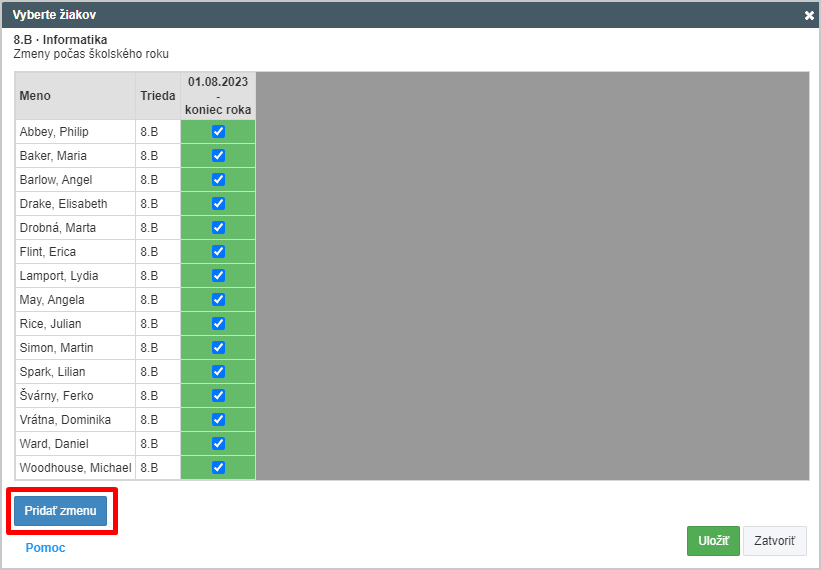This screenshot has height=570, width=821.
Task: Close the Vyberte žiakov dialog with X
Action: coord(809,16)
